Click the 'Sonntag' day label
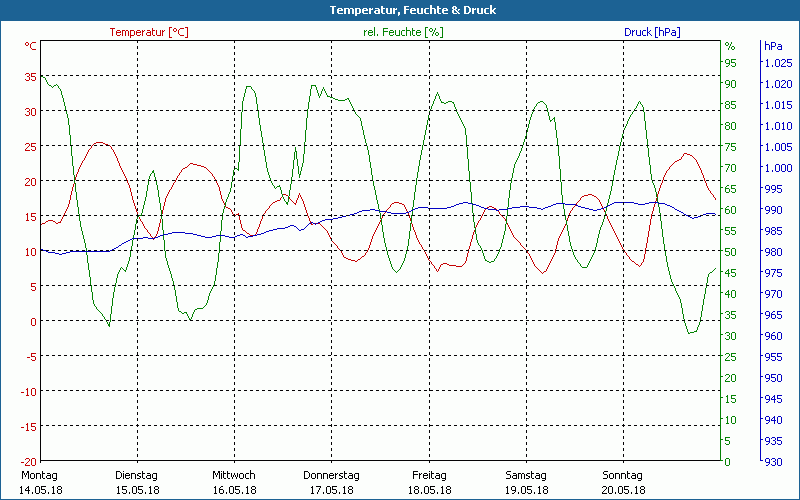800x500 pixels. [622, 475]
